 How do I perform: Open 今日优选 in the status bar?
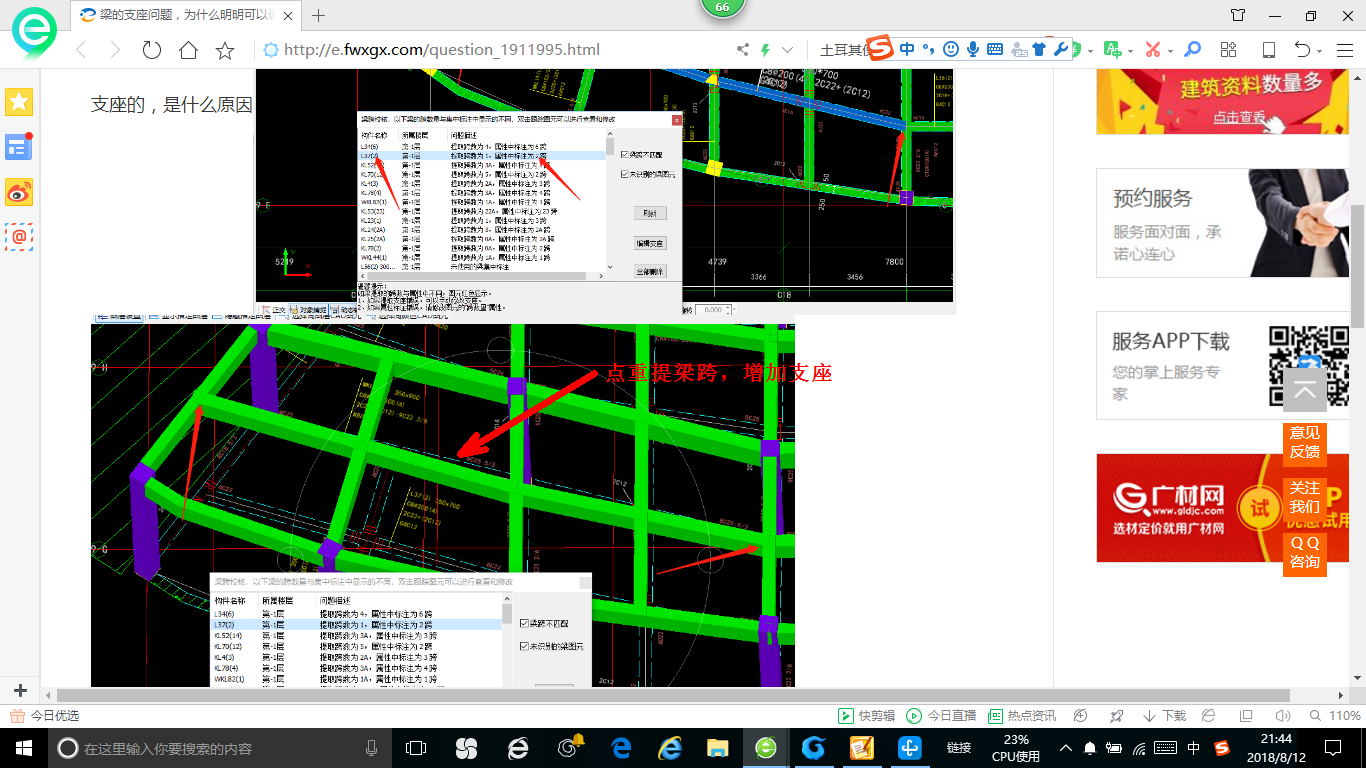tap(45, 716)
